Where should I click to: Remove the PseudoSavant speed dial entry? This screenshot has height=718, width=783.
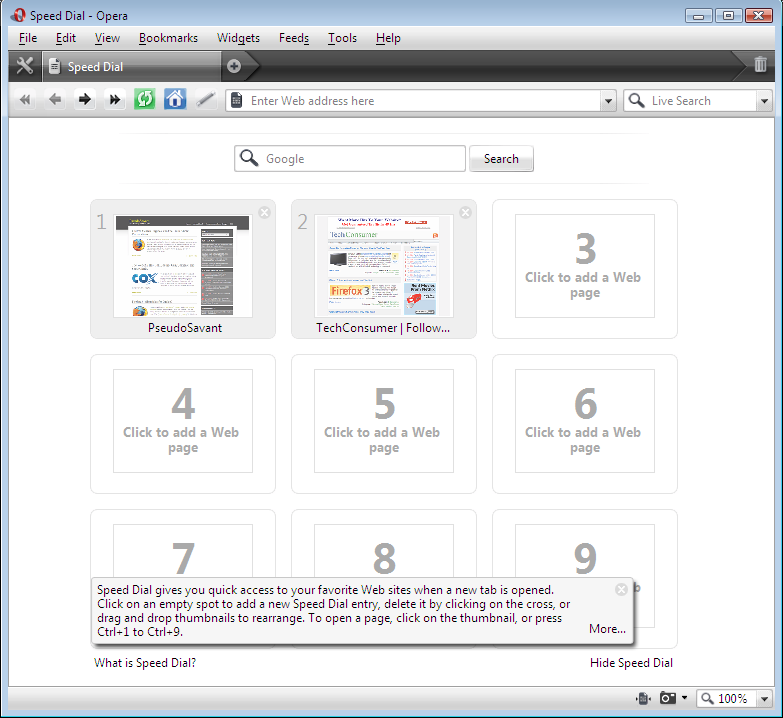pos(264,212)
